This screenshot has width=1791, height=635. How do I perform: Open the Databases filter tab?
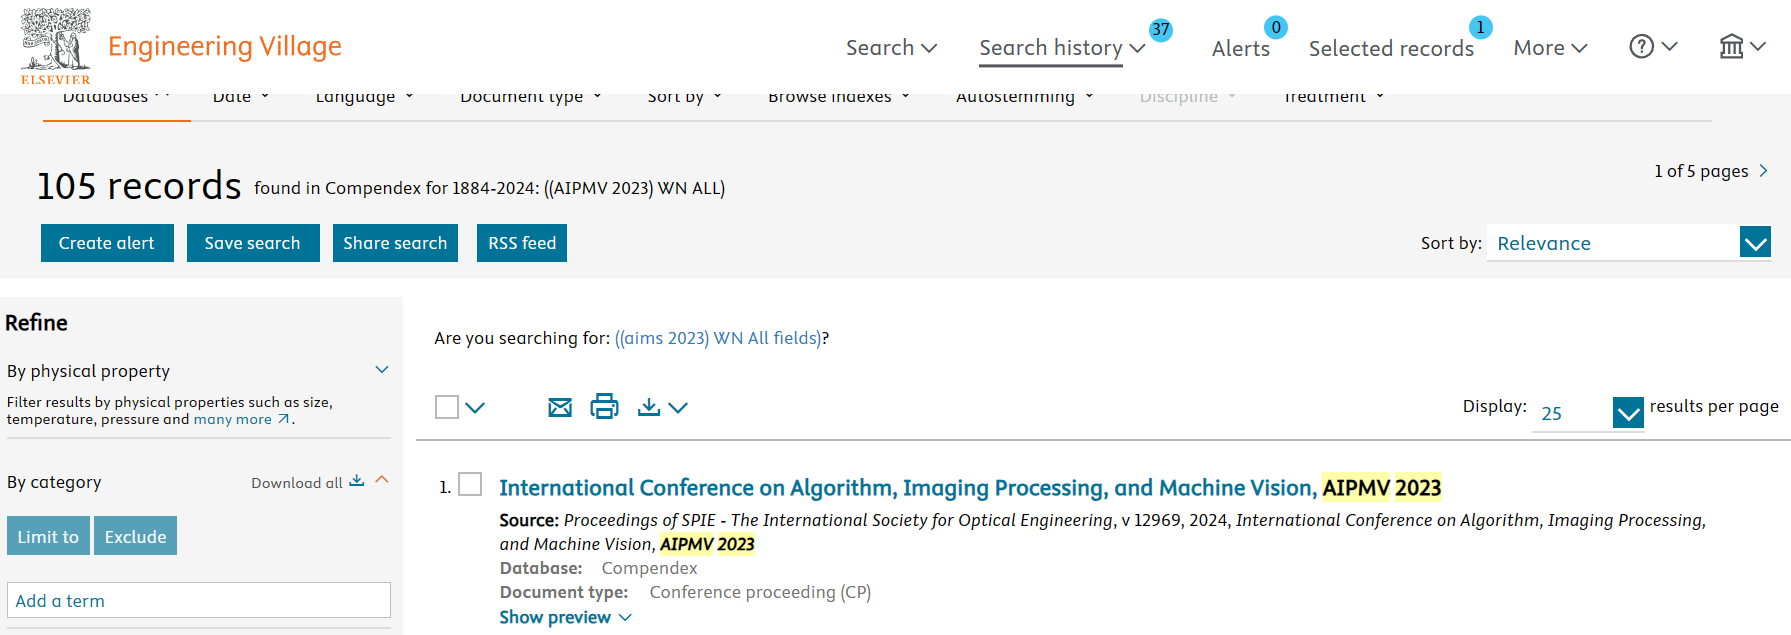tap(116, 97)
